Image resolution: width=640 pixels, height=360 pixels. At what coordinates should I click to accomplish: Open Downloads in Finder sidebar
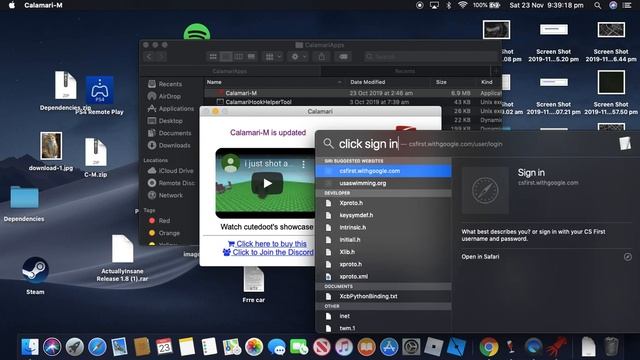pos(174,145)
